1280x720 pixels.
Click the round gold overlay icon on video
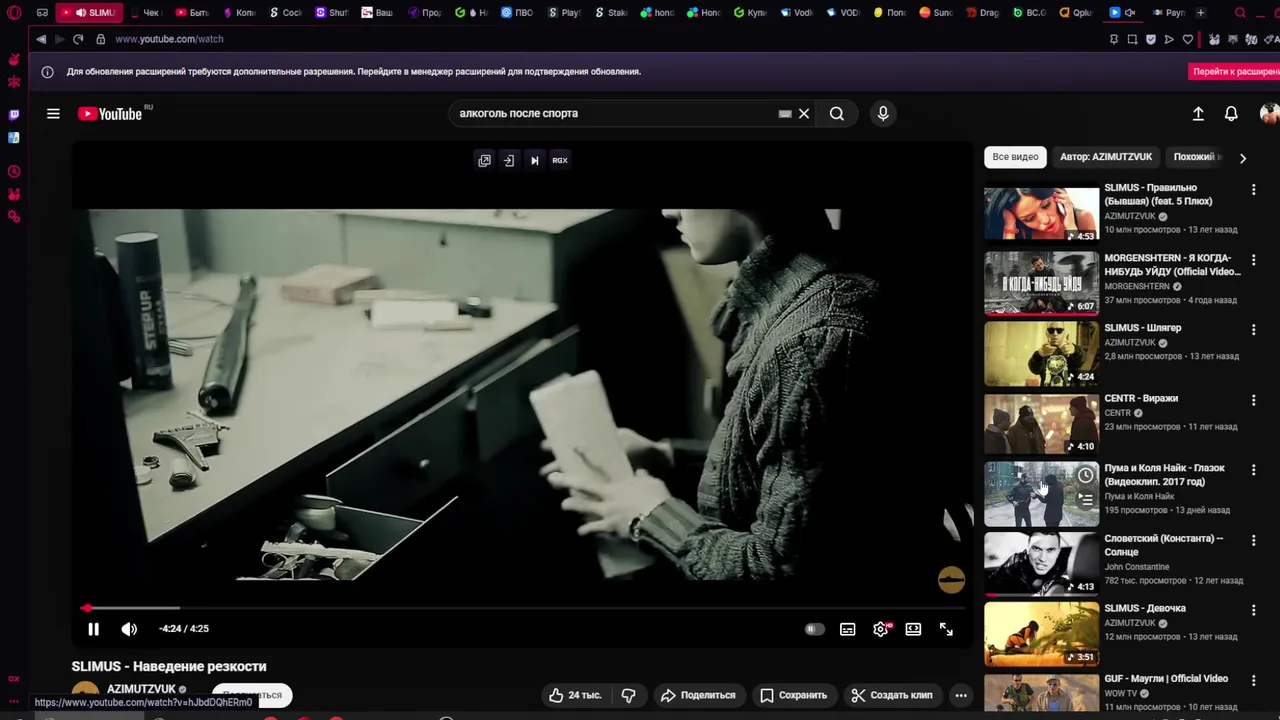tap(951, 580)
